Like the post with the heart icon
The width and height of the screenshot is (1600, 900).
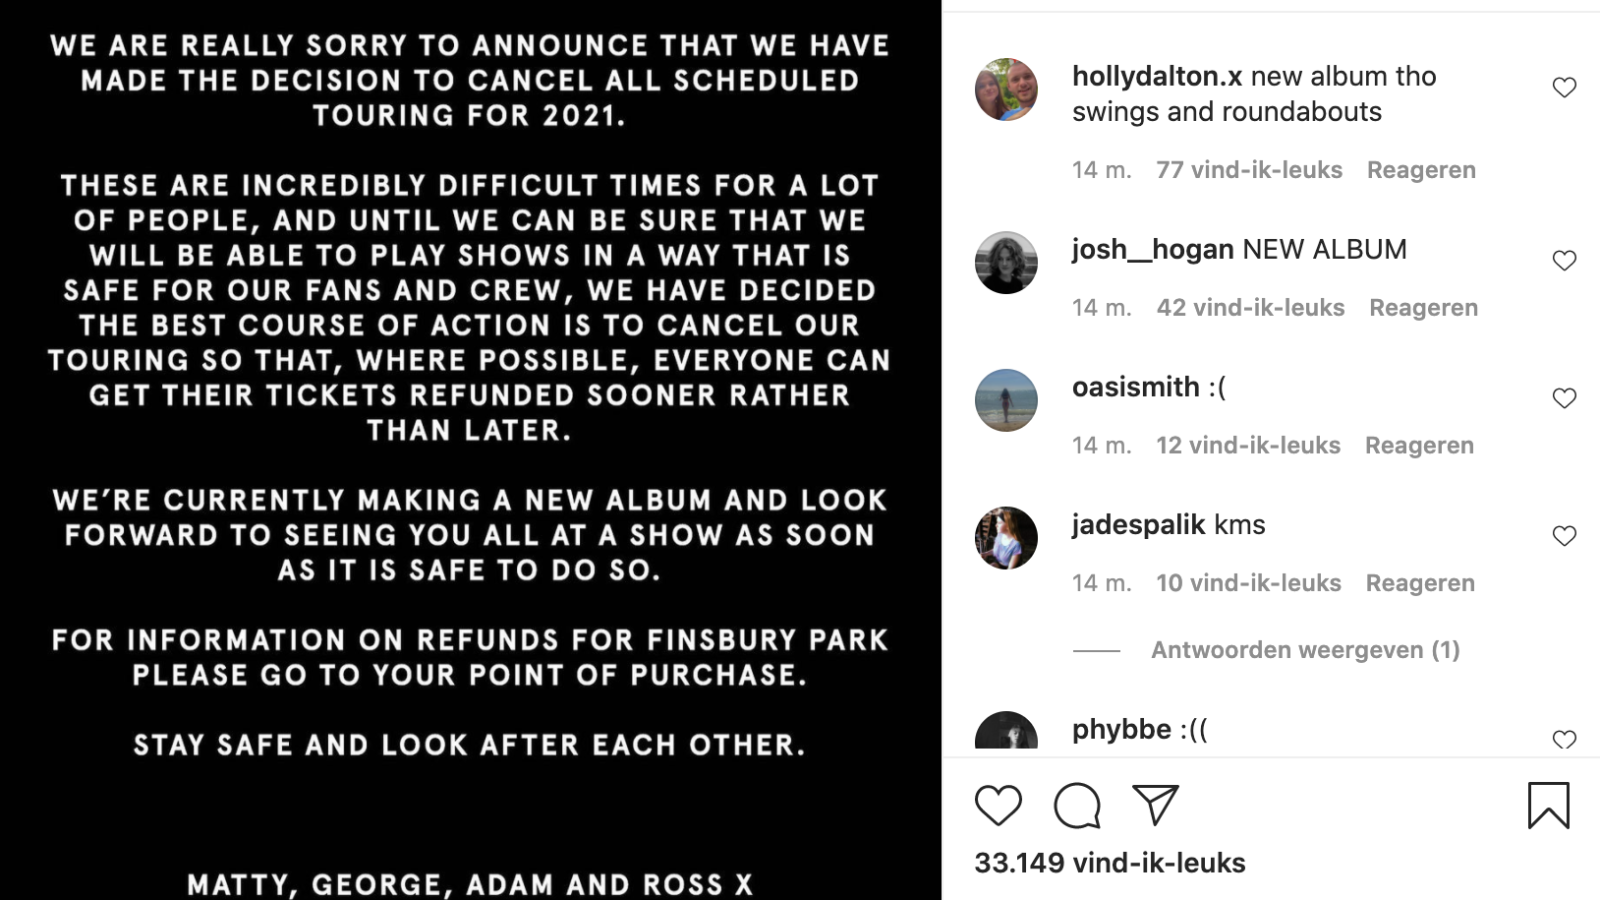pyautogui.click(x=998, y=806)
